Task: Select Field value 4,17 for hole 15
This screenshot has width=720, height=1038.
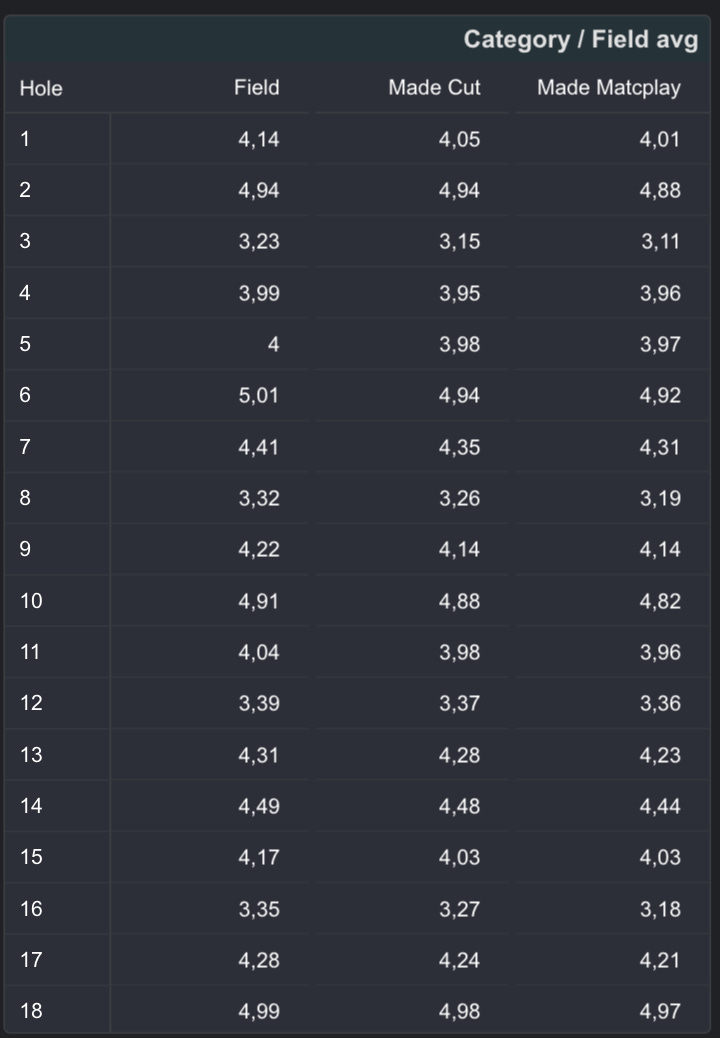Action: pos(259,857)
